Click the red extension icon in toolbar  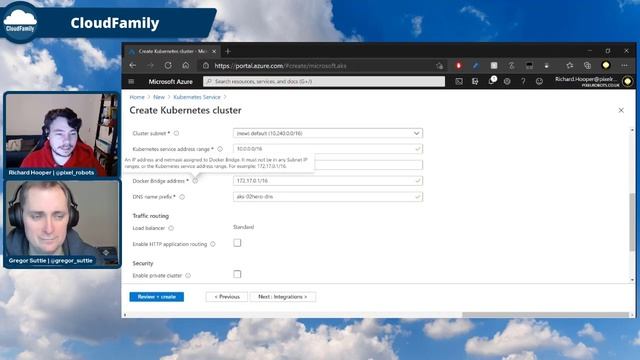(x=458, y=65)
